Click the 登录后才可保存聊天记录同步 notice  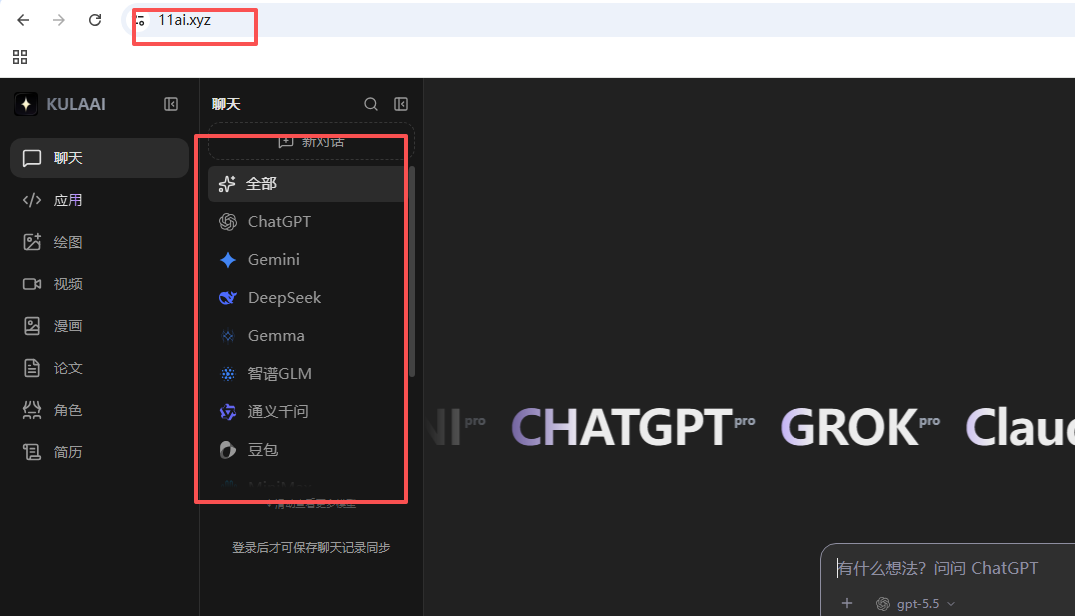(311, 547)
